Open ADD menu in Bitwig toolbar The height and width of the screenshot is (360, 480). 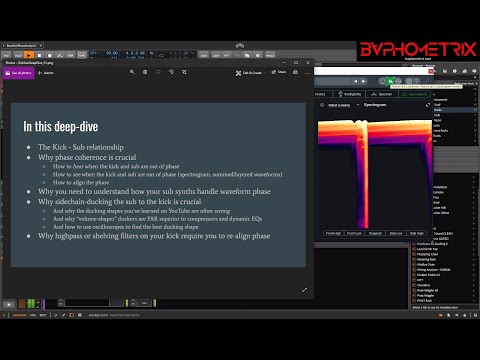pyautogui.click(x=204, y=55)
